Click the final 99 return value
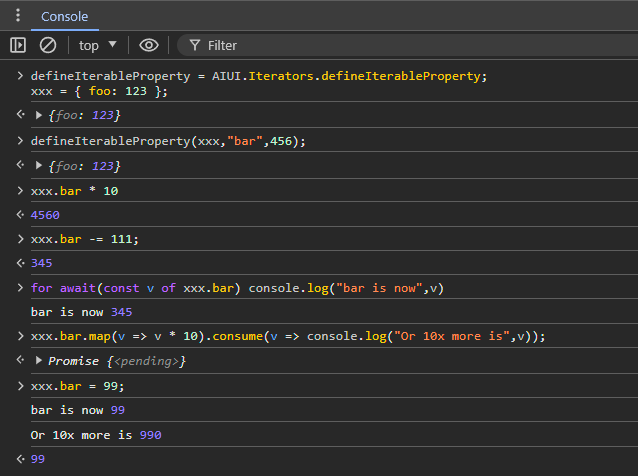Screen dimensions: 638x476 click(38, 459)
